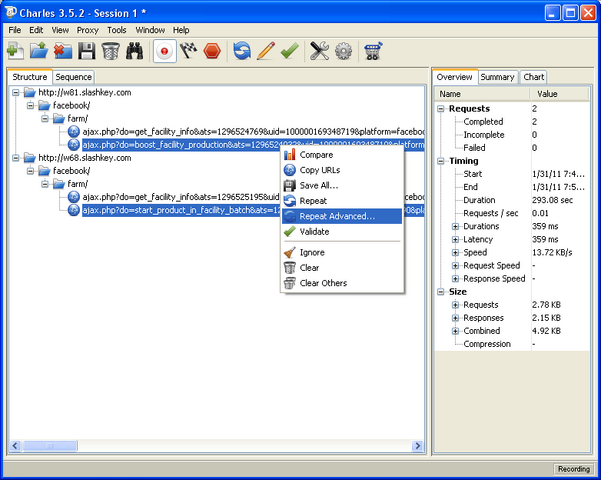Screen dimensions: 601x480
Task: Collapse the Size section in Overview
Action: click(441, 292)
